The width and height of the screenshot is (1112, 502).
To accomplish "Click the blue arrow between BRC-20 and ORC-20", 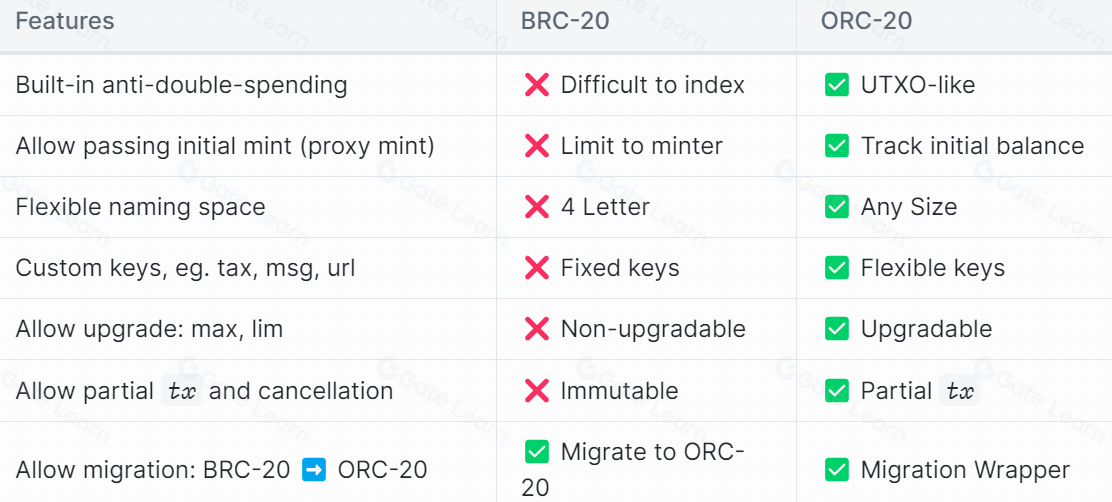I will [x=313, y=469].
